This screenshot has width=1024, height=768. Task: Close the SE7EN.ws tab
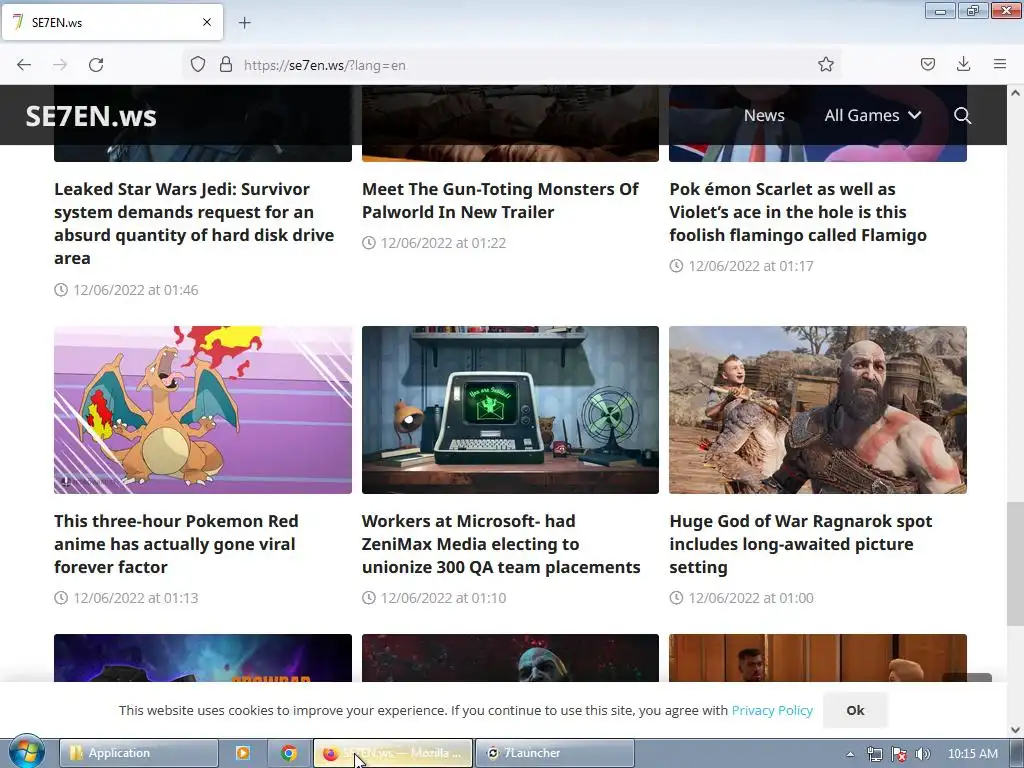206,22
